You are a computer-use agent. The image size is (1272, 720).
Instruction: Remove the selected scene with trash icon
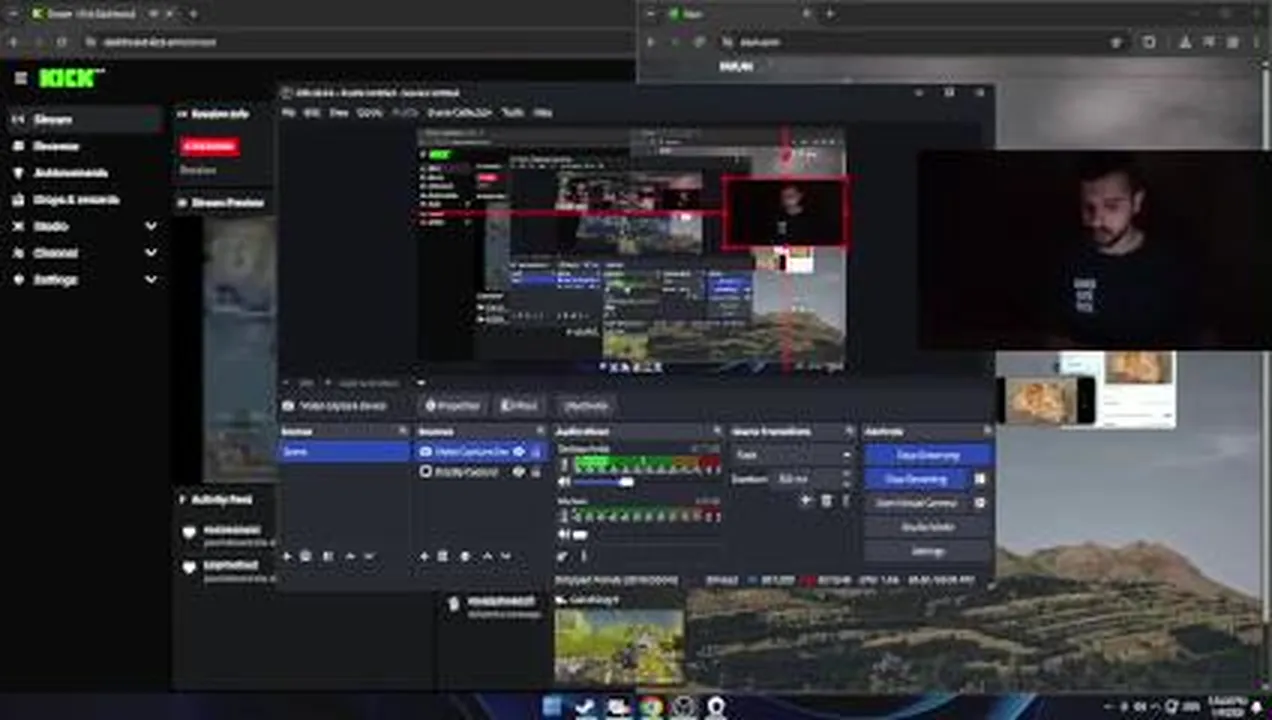coord(306,556)
